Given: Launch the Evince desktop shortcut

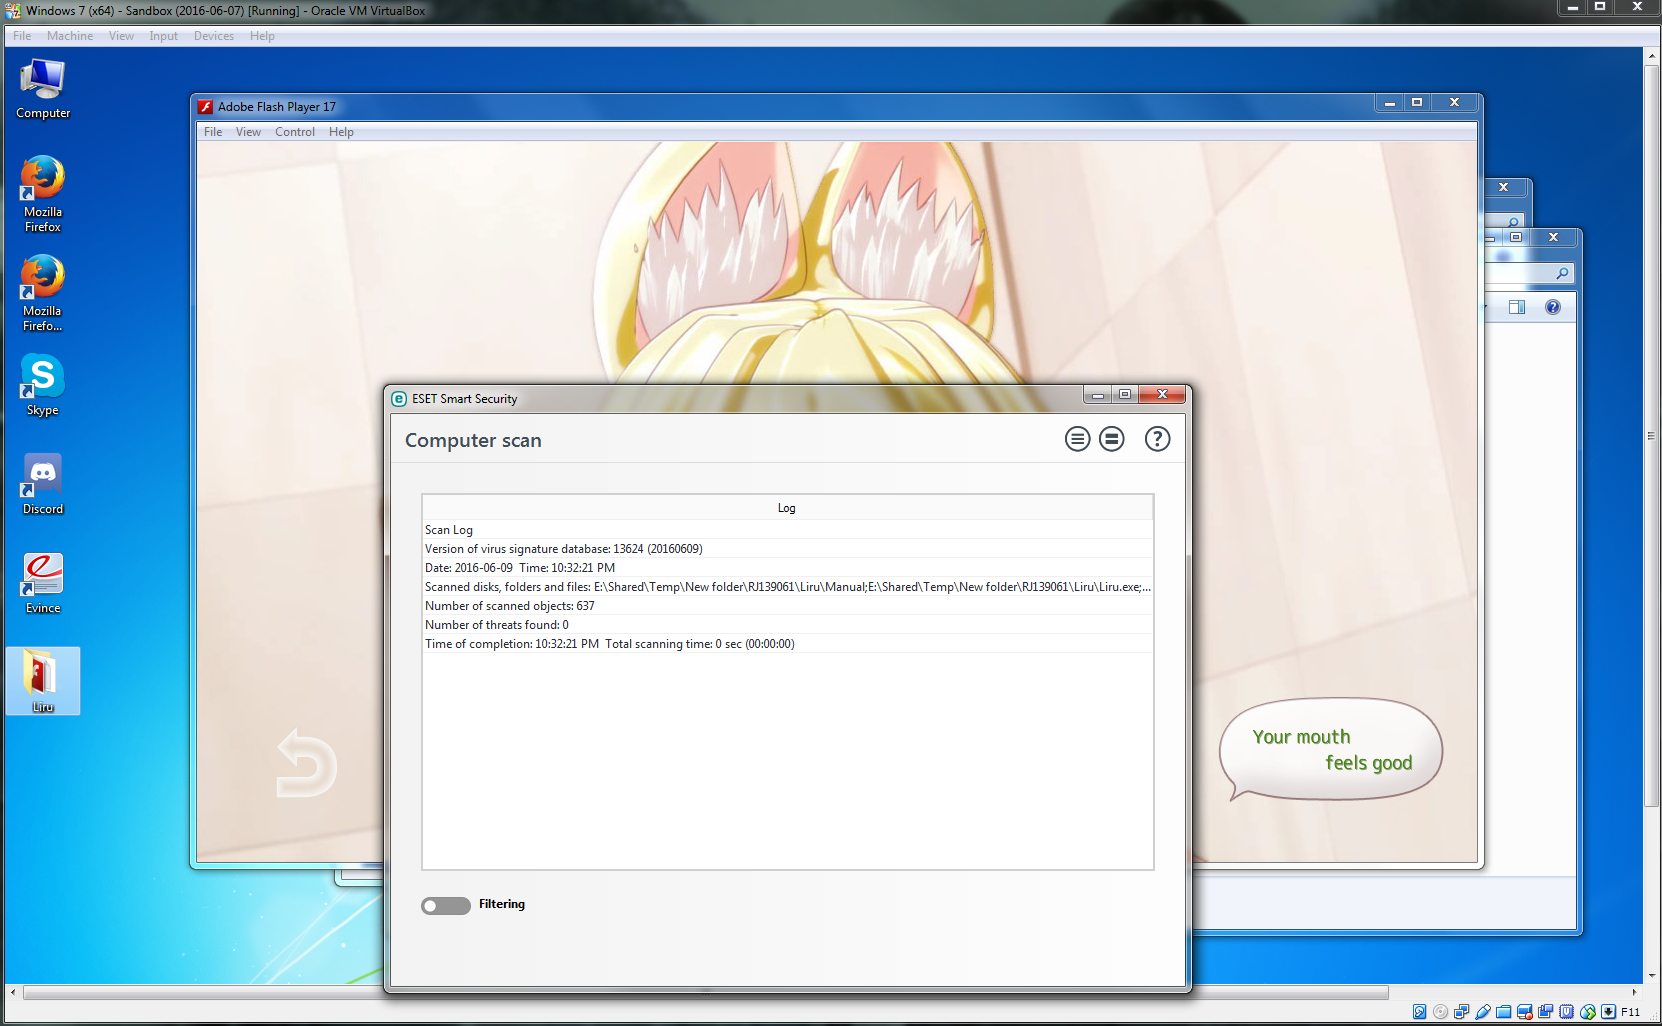Looking at the screenshot, I should [x=43, y=583].
